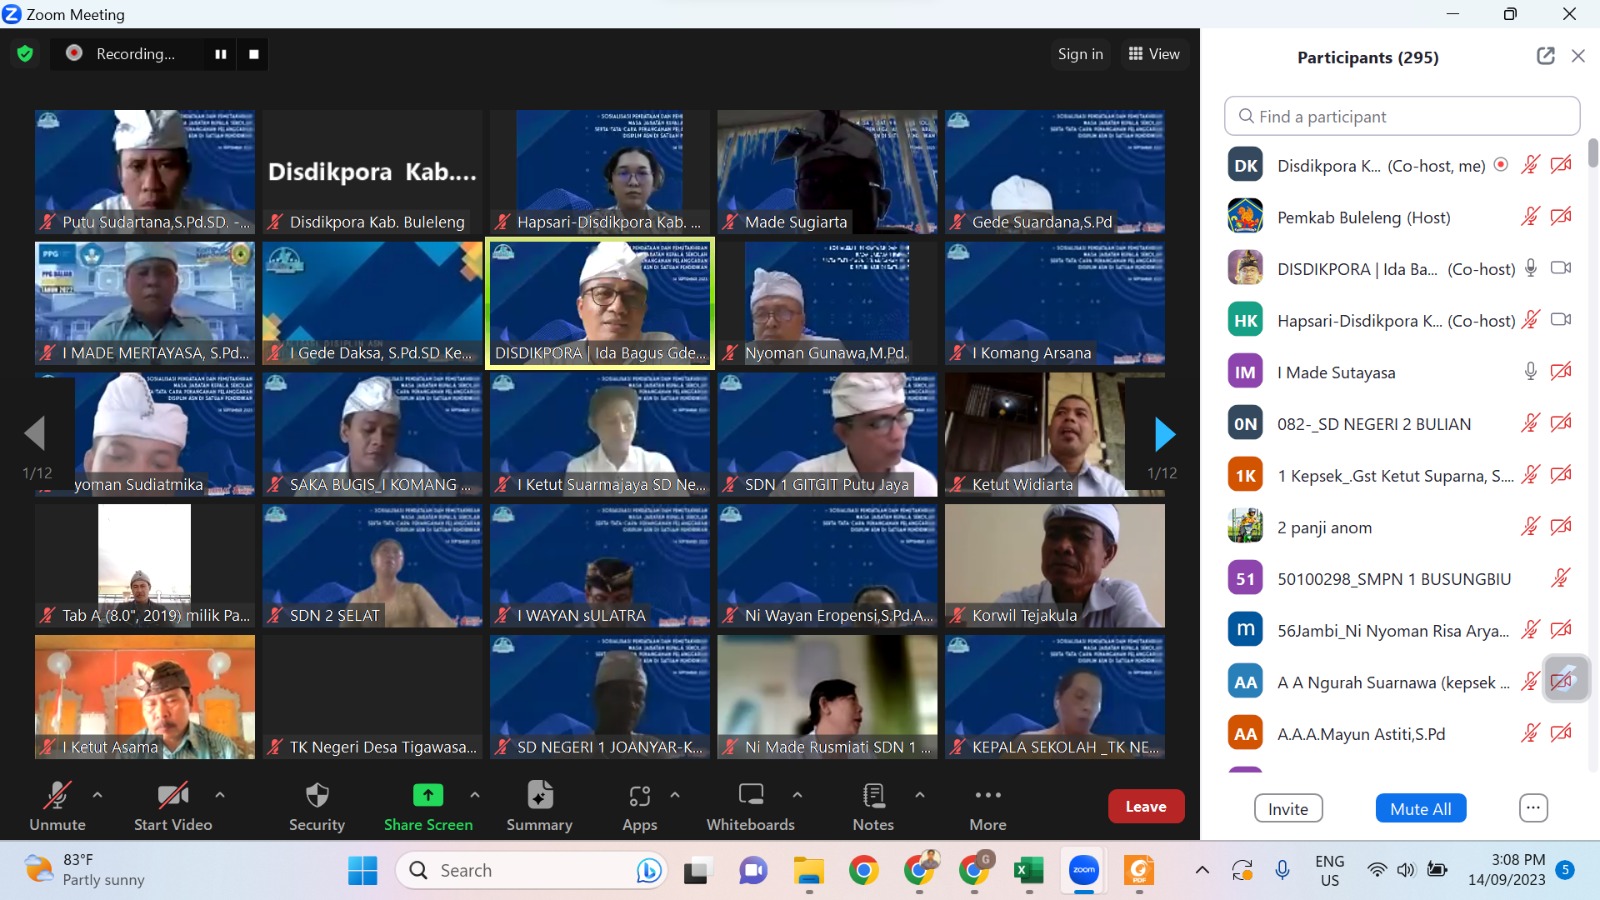Open the Task View icon in the taskbar
The image size is (1600, 900).
697,871
